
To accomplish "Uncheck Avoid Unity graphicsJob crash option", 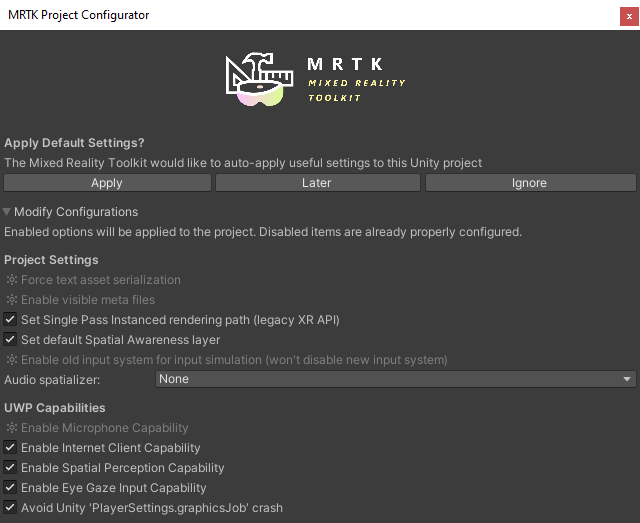I will [x=11, y=508].
